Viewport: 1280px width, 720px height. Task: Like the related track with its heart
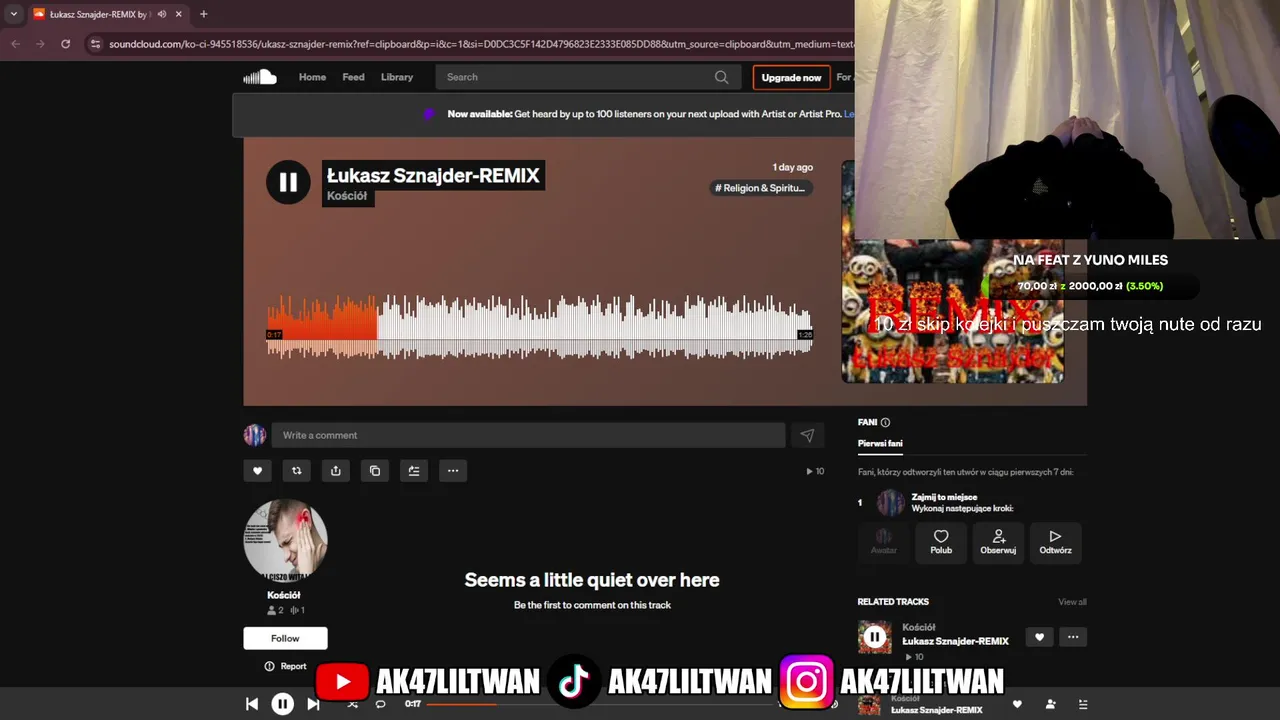pos(1039,637)
